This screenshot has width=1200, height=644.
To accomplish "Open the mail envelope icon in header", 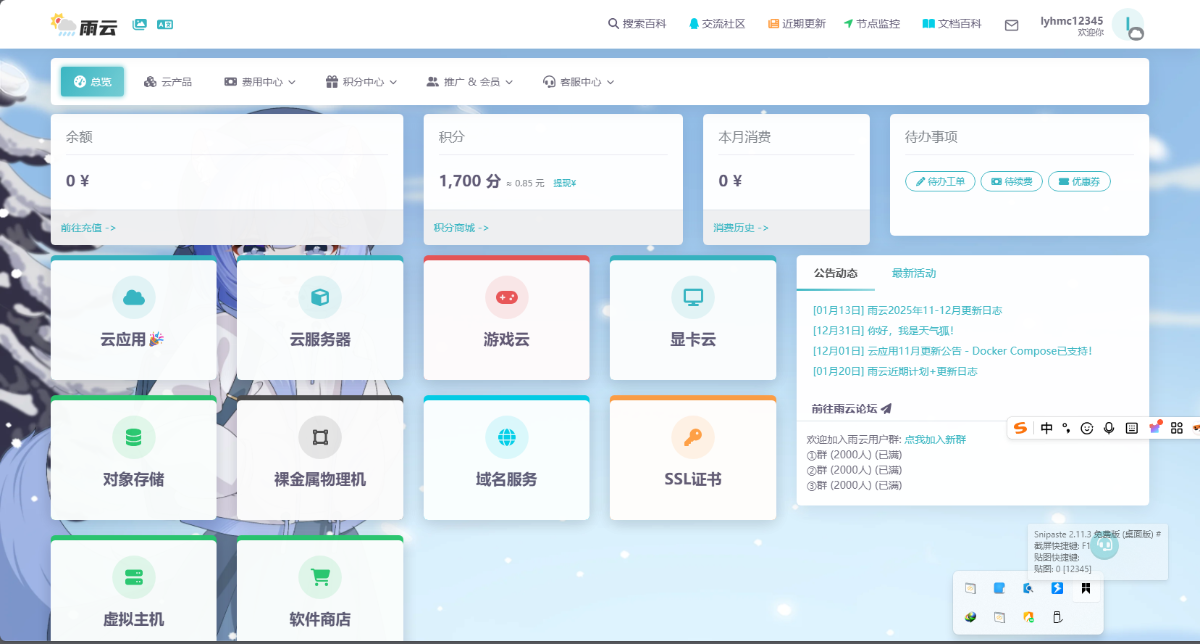I will 1011,25.
